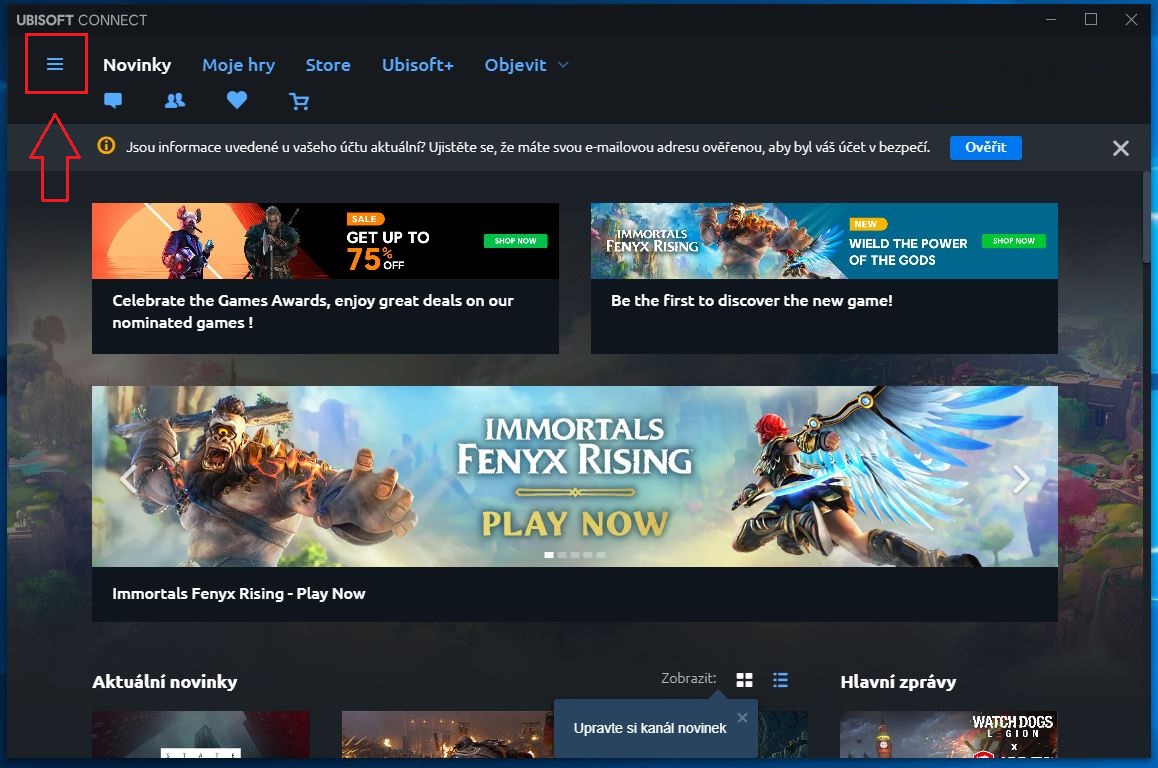Go to next banner slide arrow
This screenshot has width=1158, height=768.
point(1021,479)
